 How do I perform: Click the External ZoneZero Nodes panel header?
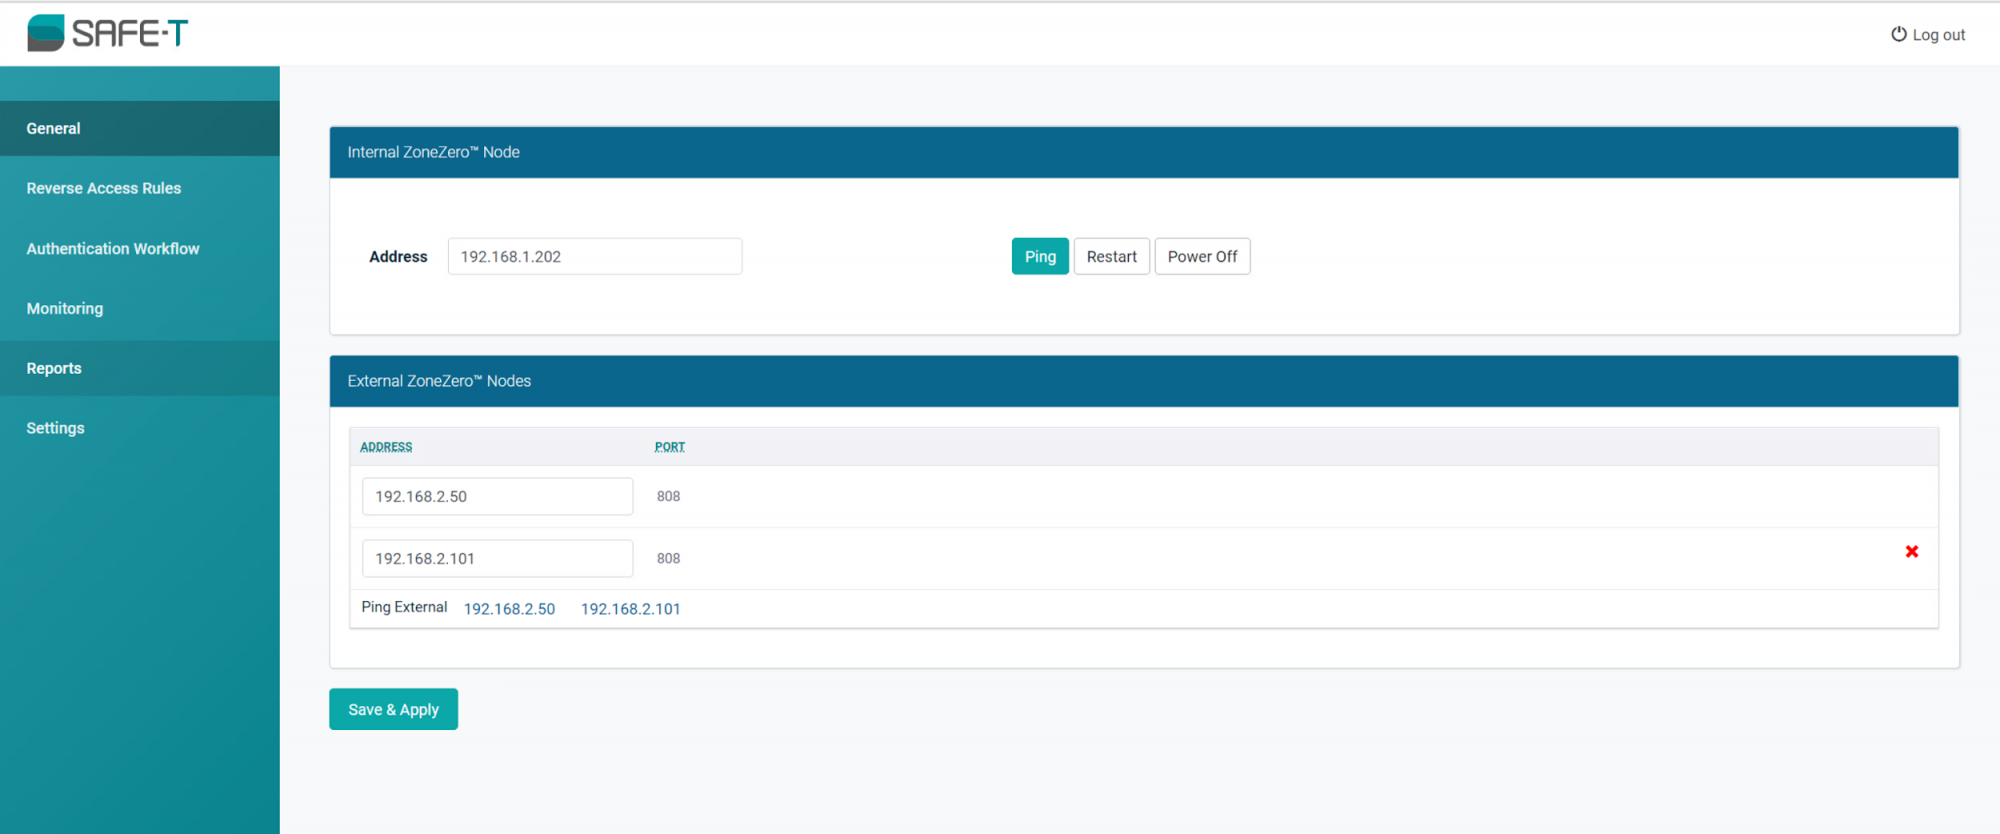(1144, 381)
